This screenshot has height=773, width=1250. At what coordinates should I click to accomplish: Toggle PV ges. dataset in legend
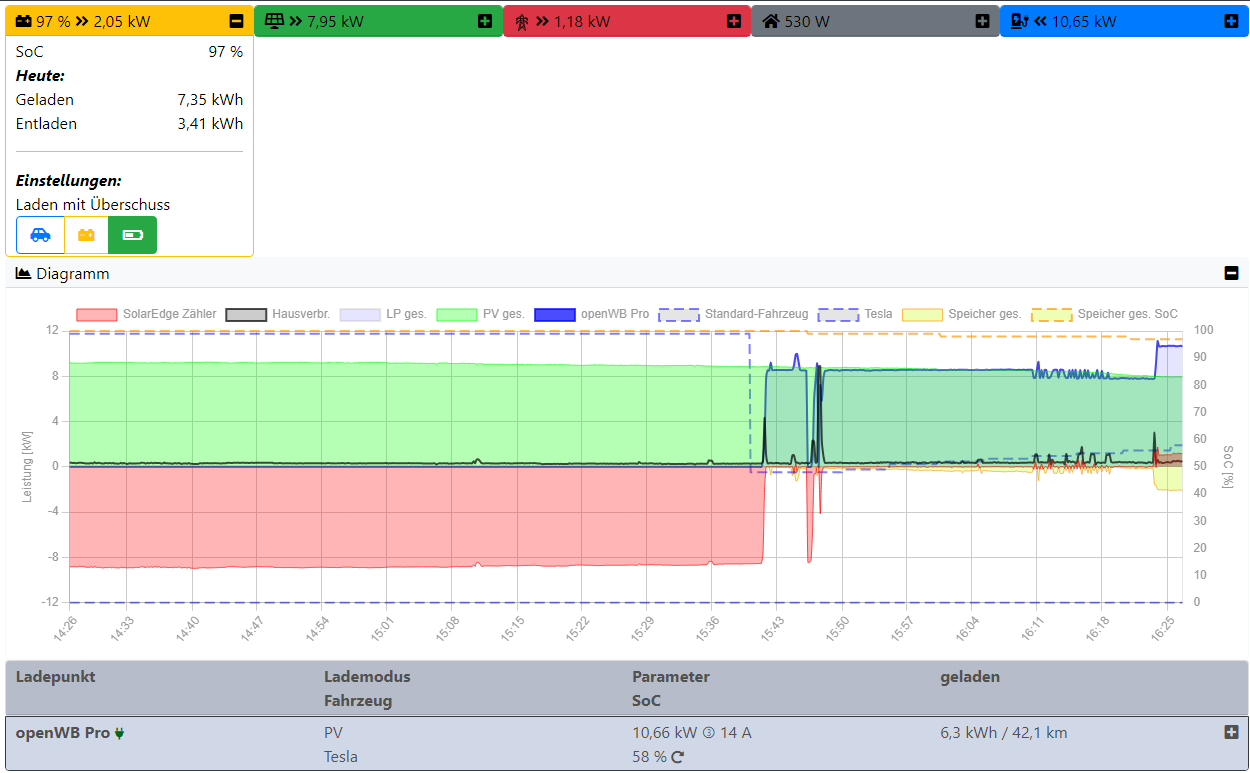pos(481,314)
